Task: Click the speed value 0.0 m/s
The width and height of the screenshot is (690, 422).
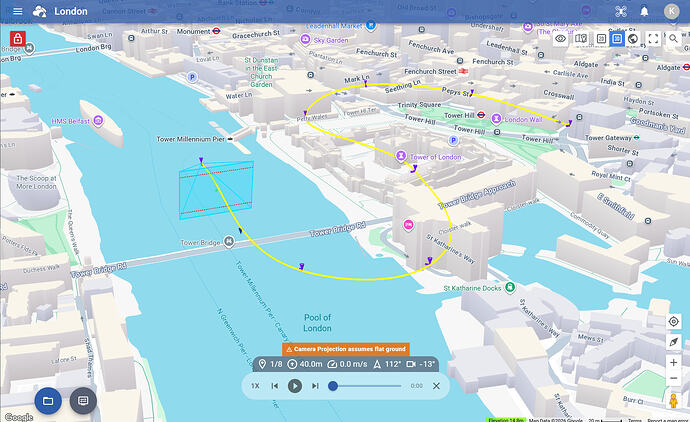Action: click(x=348, y=364)
